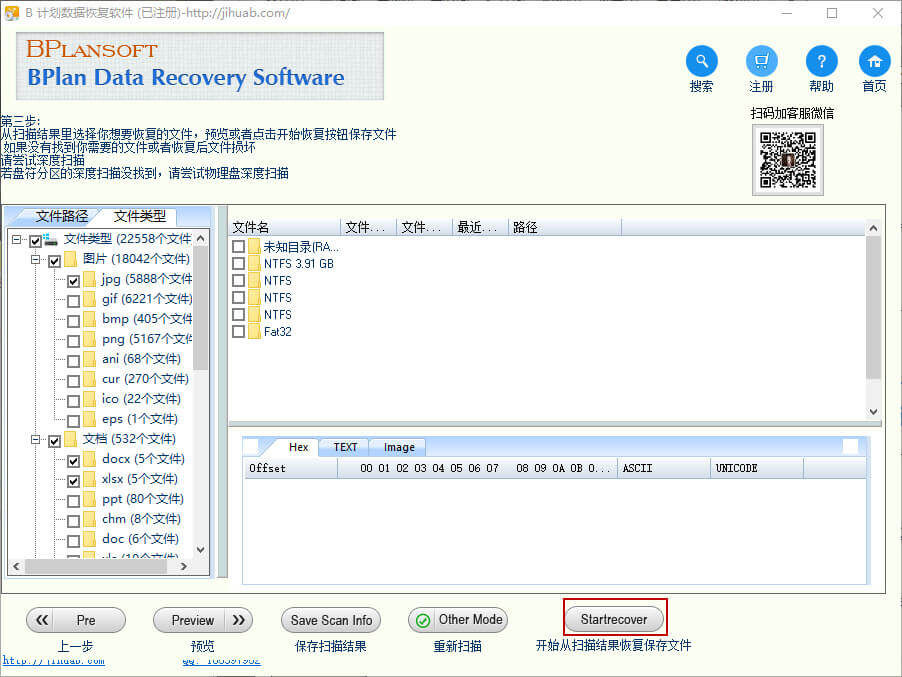The image size is (902, 677).
Task: Click the Fat32 folder icon in file list
Action: 254,332
